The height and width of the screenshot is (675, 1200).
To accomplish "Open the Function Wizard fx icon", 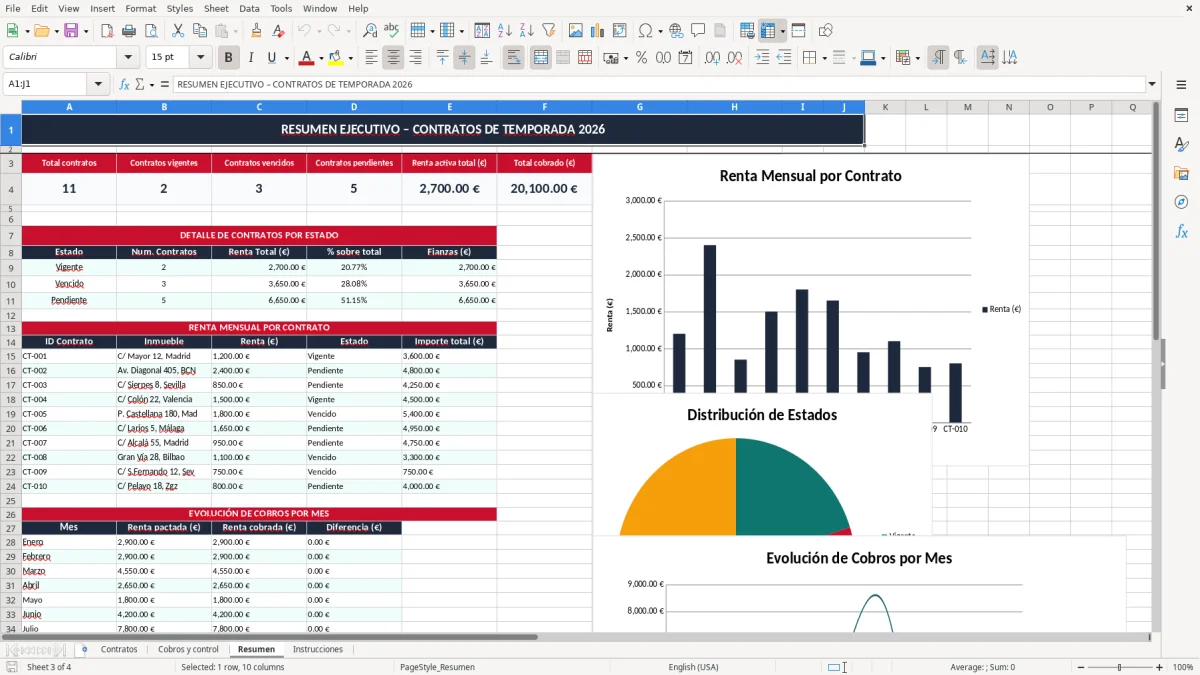I will pyautogui.click(x=125, y=85).
